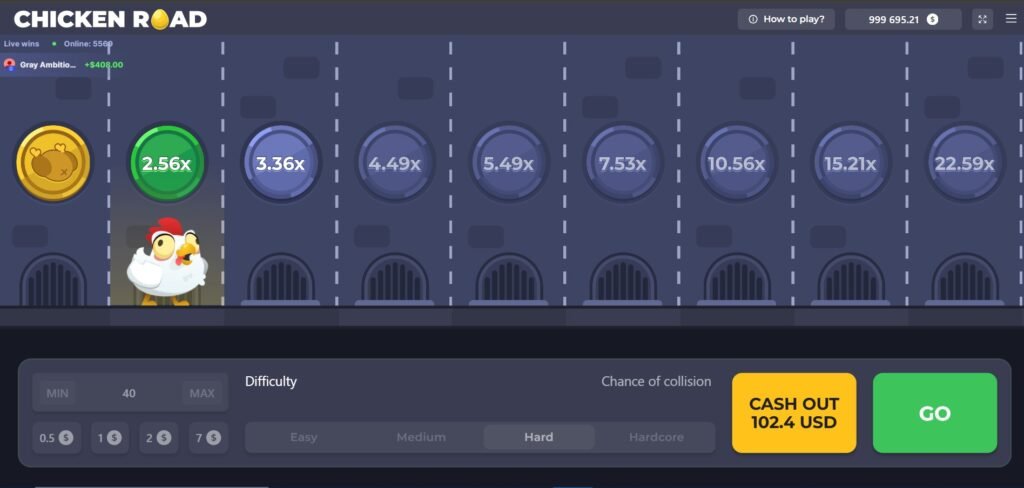This screenshot has height=488, width=1024.
Task: Switch to Hard difficulty option
Action: (x=539, y=437)
